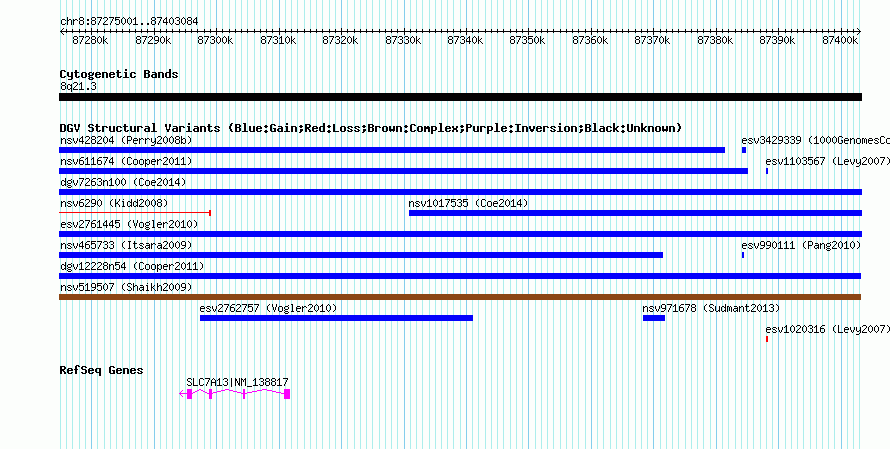Select the 8q21.3 band label

point(78,86)
